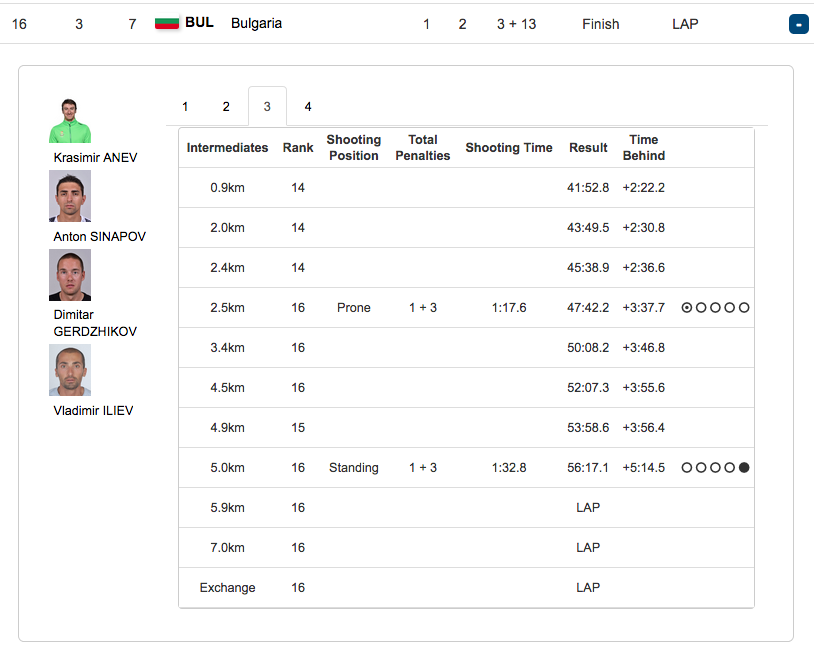The height and width of the screenshot is (654, 816).
Task: Open Krasimir ANEV athlete photo
Action: (69, 121)
